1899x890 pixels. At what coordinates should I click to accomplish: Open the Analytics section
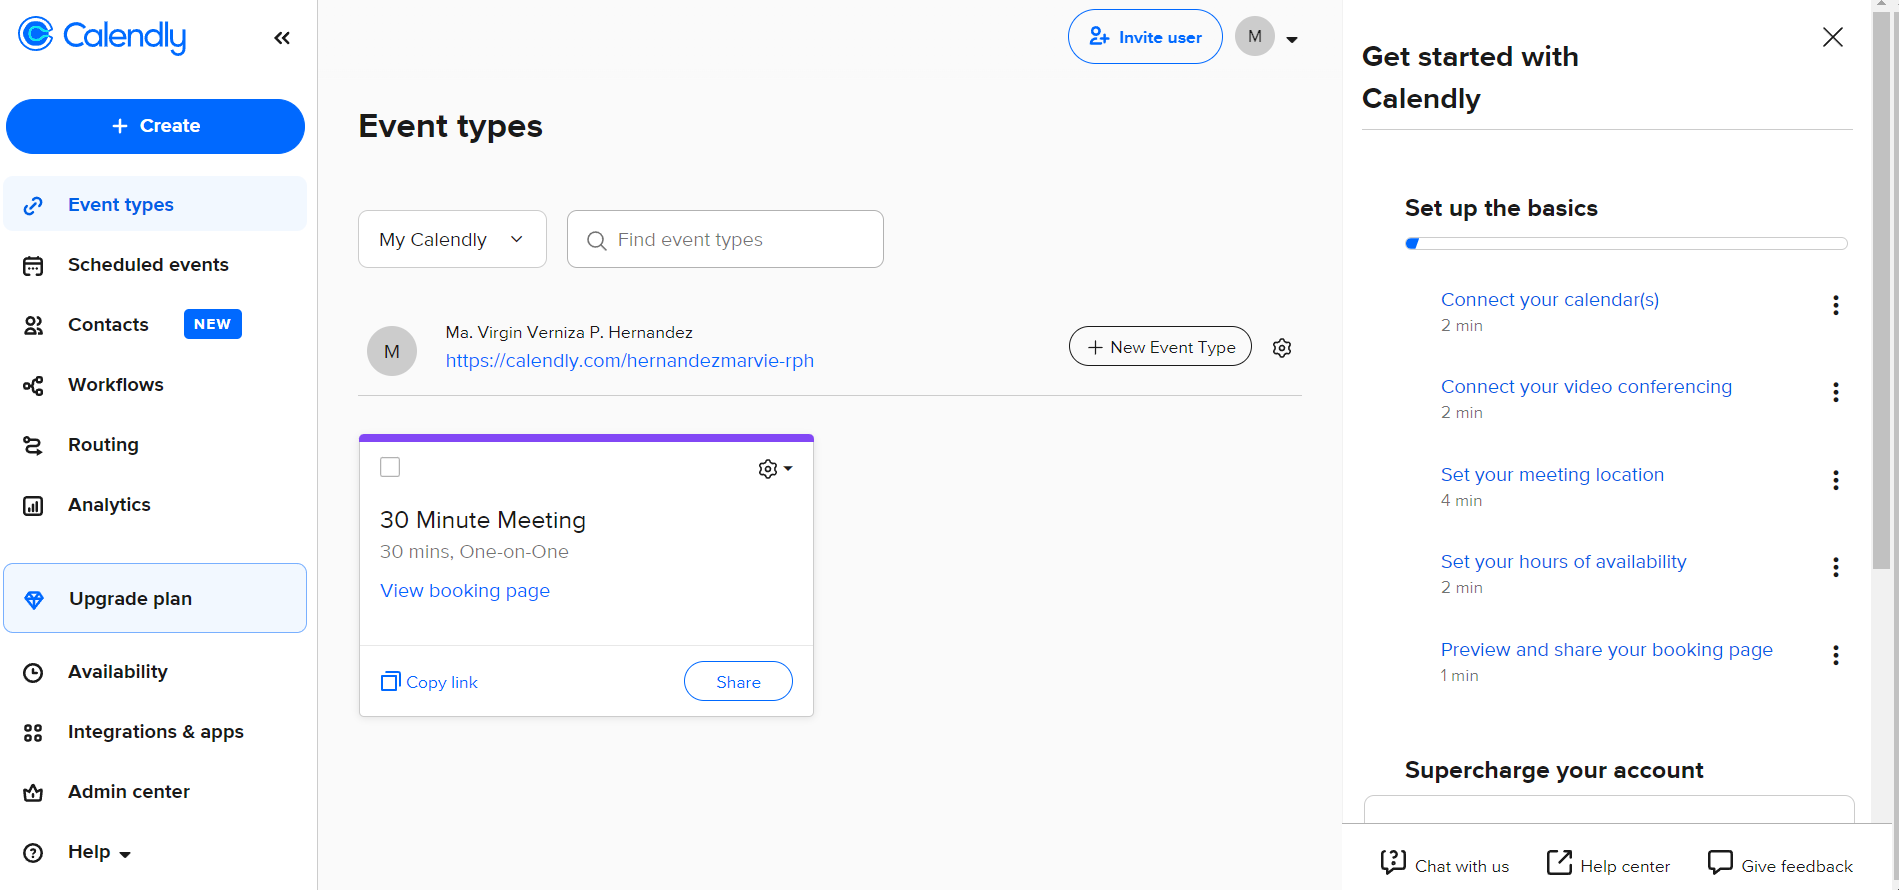click(109, 505)
